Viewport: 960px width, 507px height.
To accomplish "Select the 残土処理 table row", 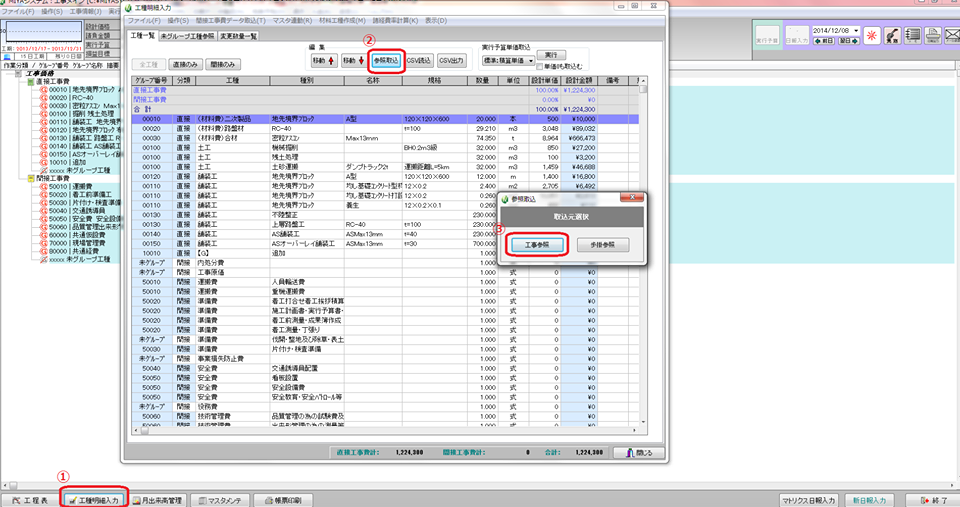I will 385,157.
